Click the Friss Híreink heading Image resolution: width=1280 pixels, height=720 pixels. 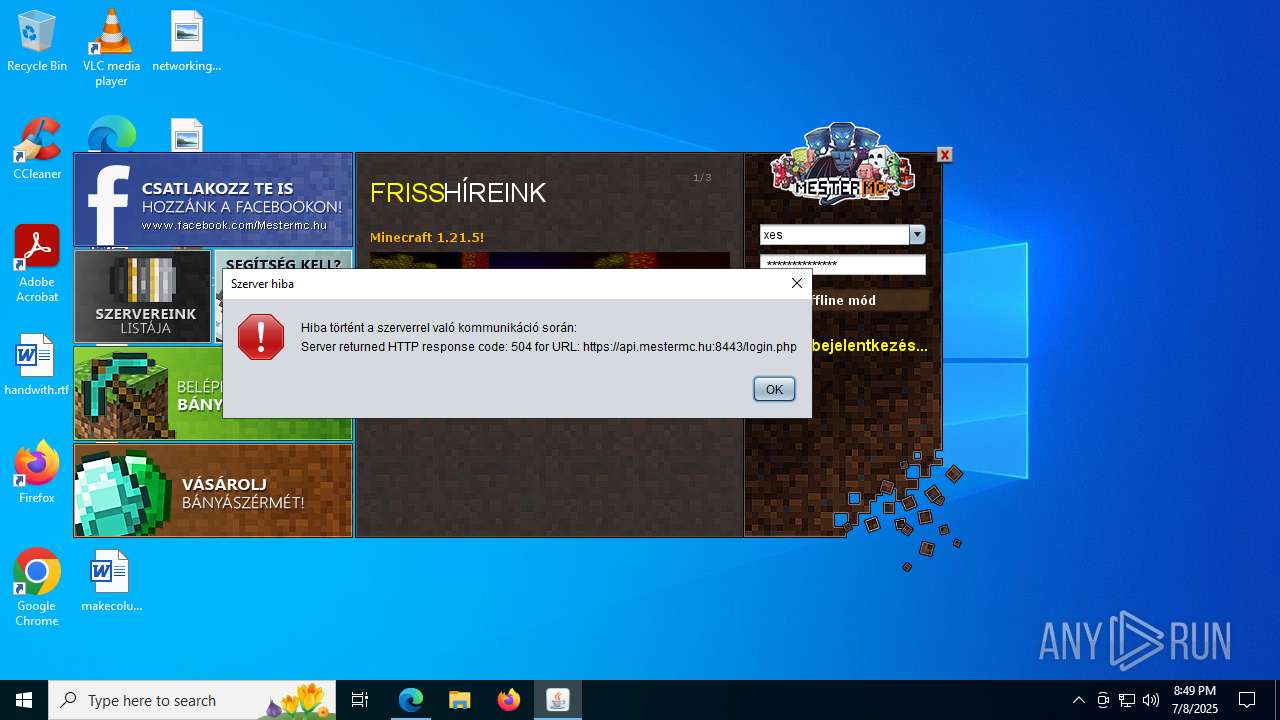pos(458,193)
